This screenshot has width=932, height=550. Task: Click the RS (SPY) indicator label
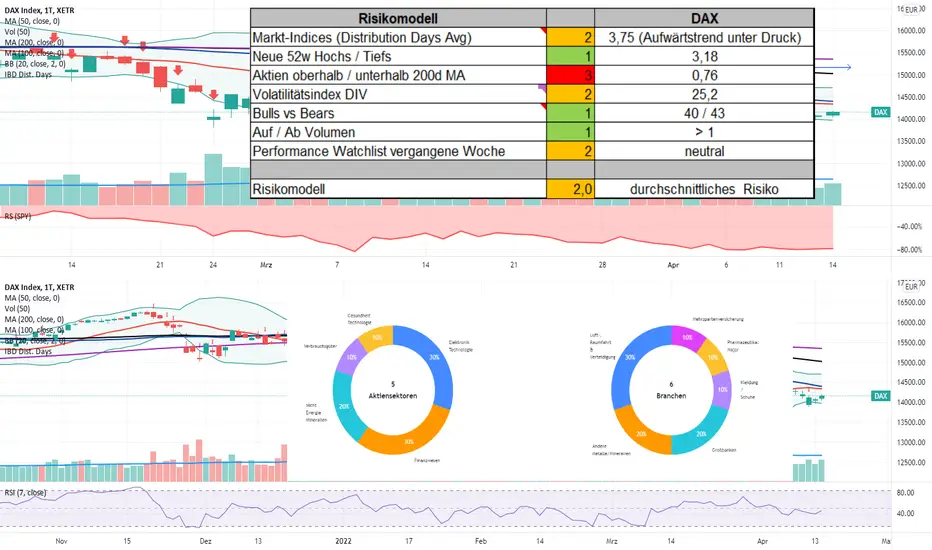pos(18,216)
